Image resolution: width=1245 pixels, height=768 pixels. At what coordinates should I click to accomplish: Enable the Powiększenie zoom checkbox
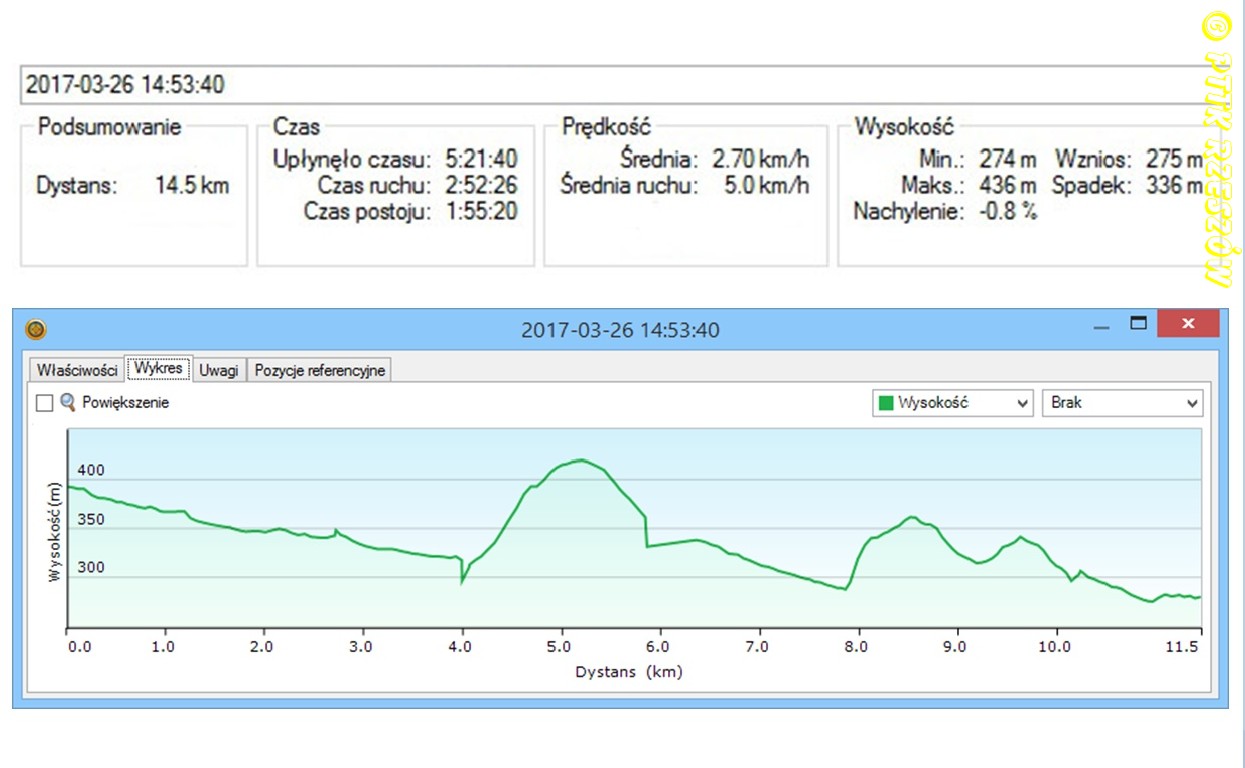(x=44, y=403)
